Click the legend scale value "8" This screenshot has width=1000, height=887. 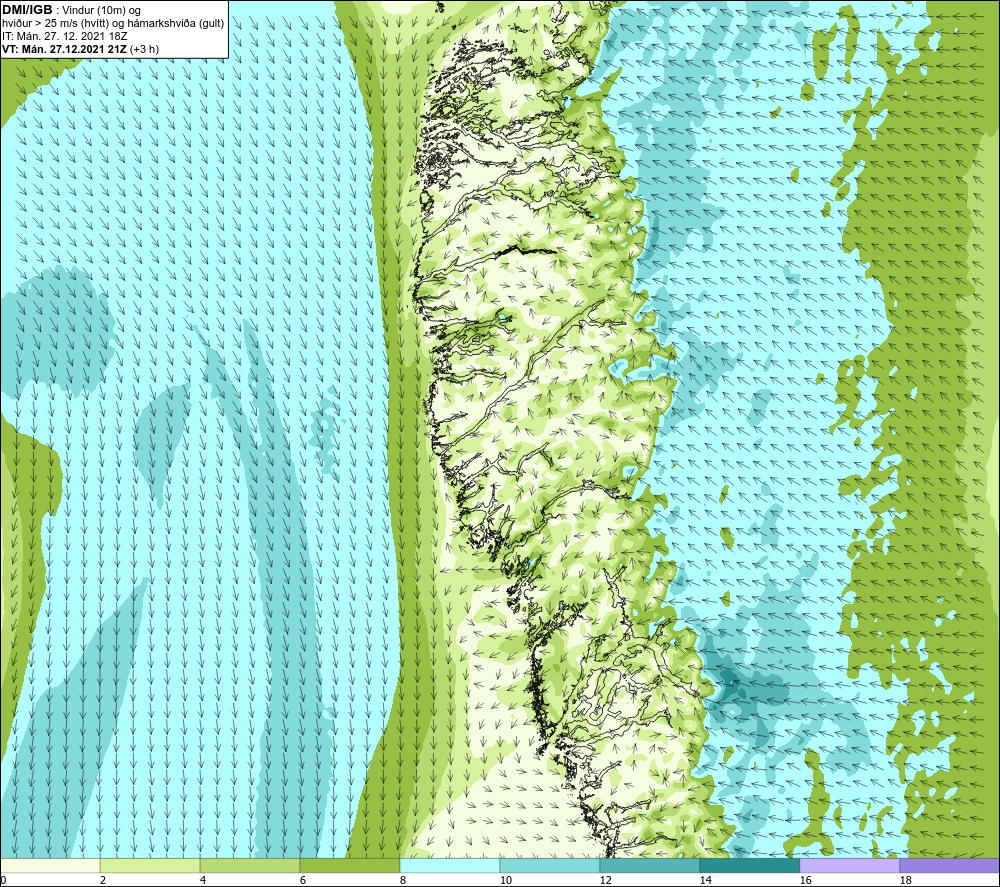402,881
